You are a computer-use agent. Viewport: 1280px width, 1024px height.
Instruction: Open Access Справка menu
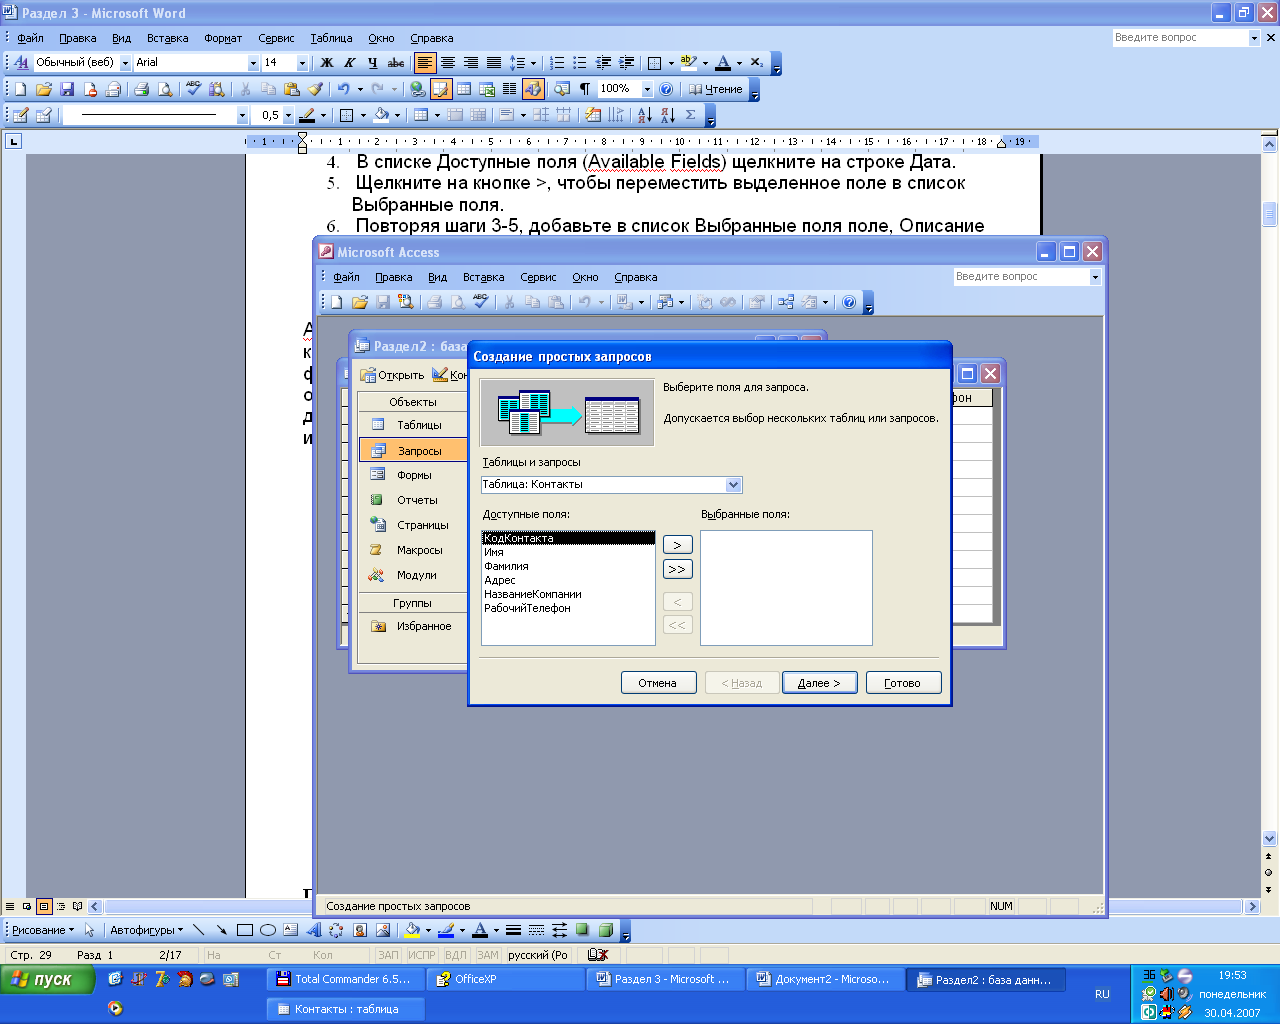click(636, 277)
